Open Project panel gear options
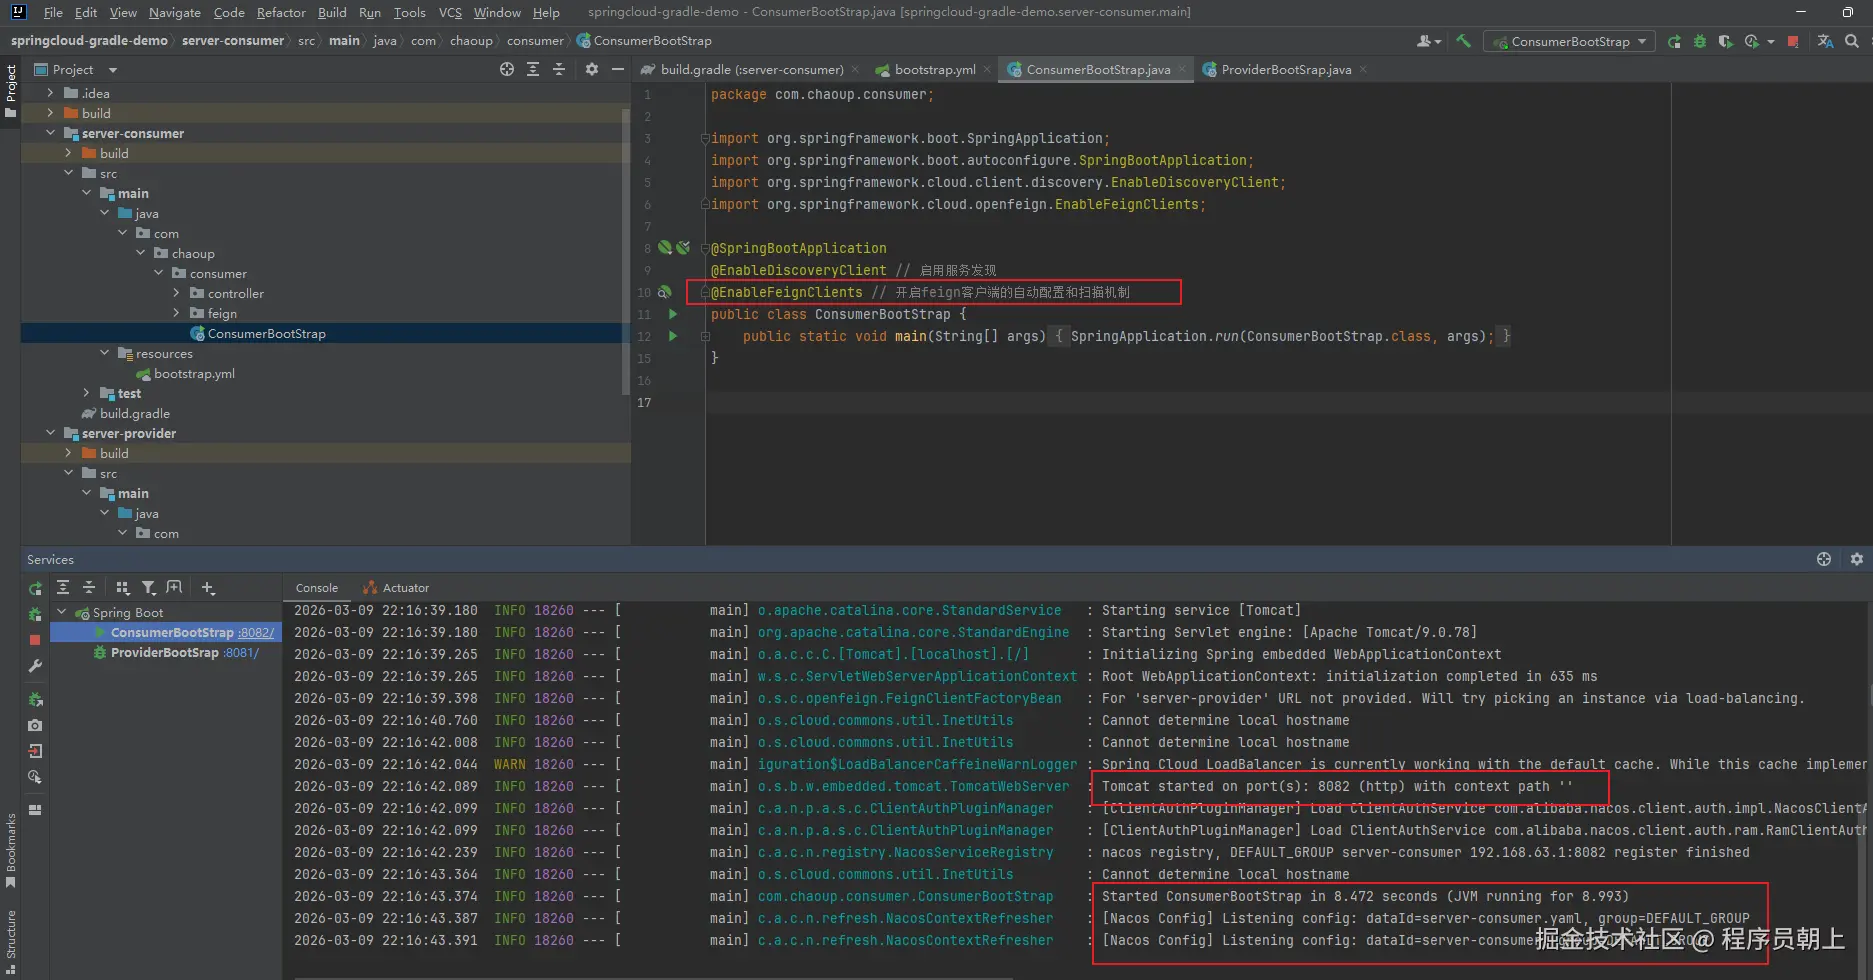This screenshot has width=1873, height=980. [592, 69]
